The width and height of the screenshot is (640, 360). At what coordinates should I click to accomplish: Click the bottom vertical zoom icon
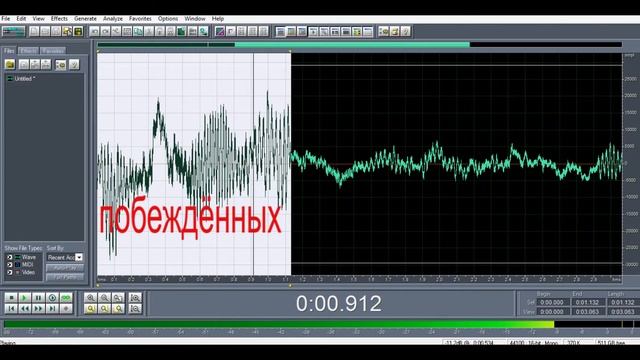click(x=135, y=309)
